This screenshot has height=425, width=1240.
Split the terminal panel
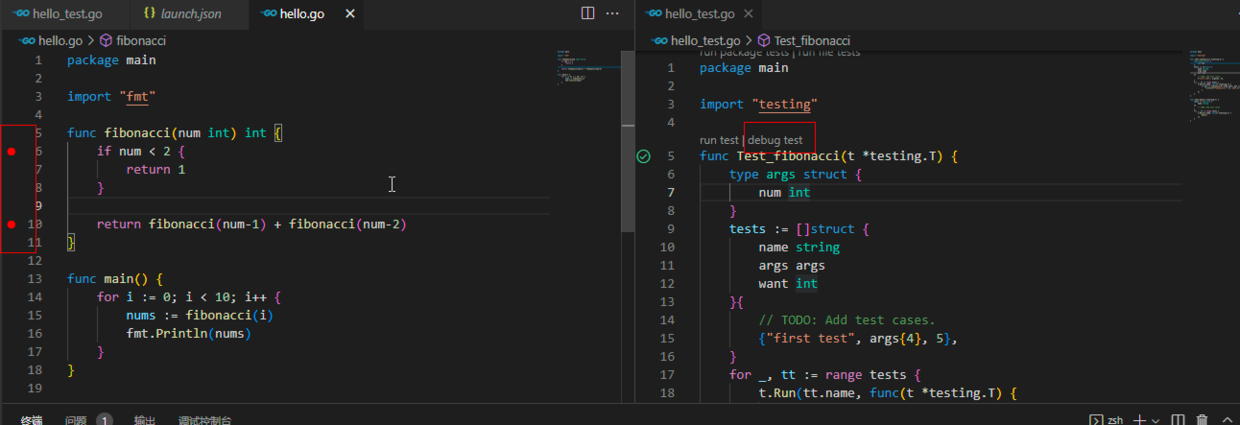1179,421
